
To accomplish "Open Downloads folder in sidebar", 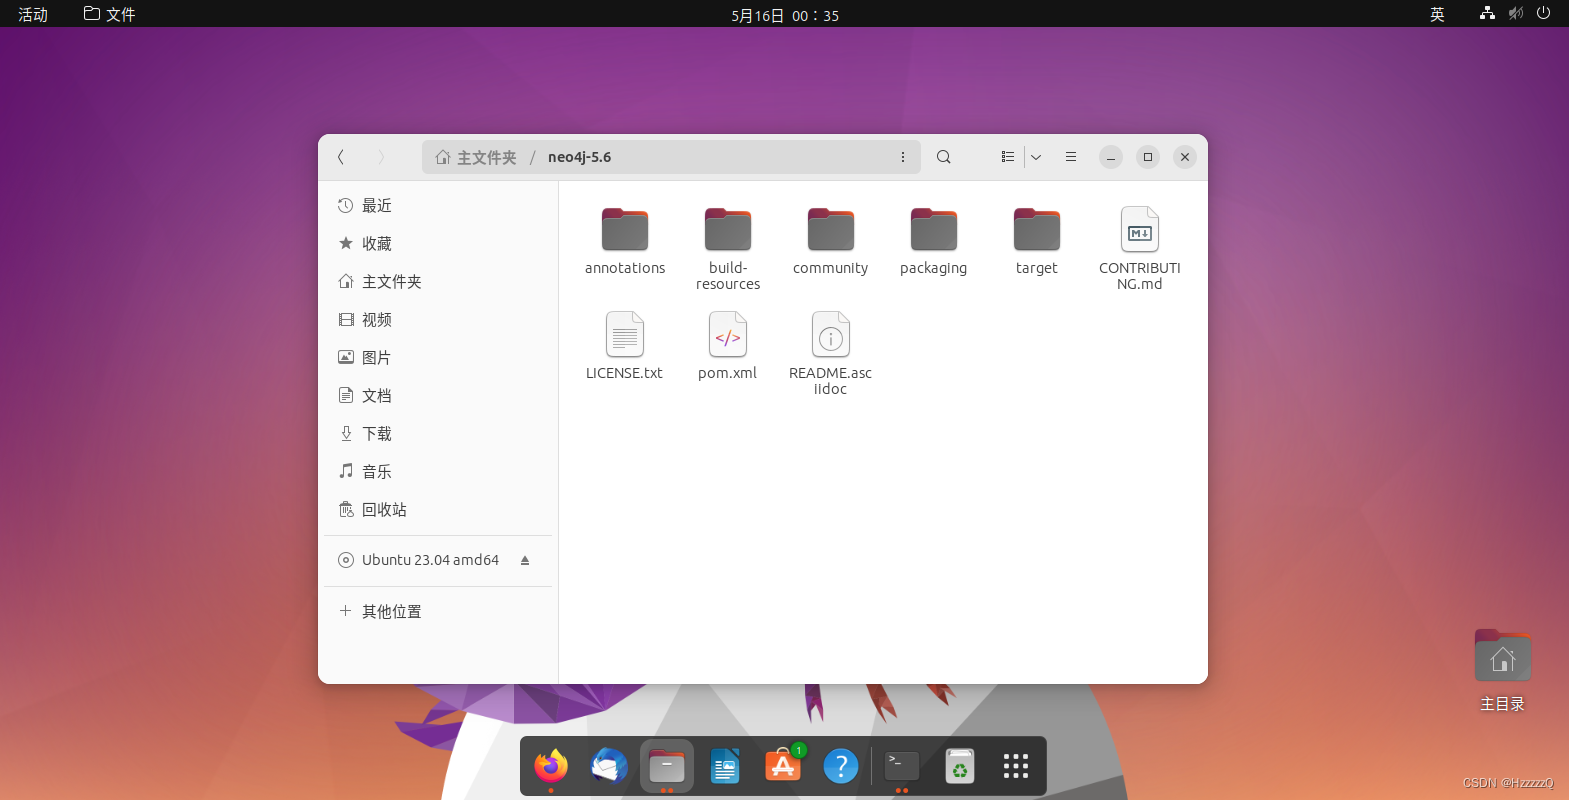I will 438,433.
